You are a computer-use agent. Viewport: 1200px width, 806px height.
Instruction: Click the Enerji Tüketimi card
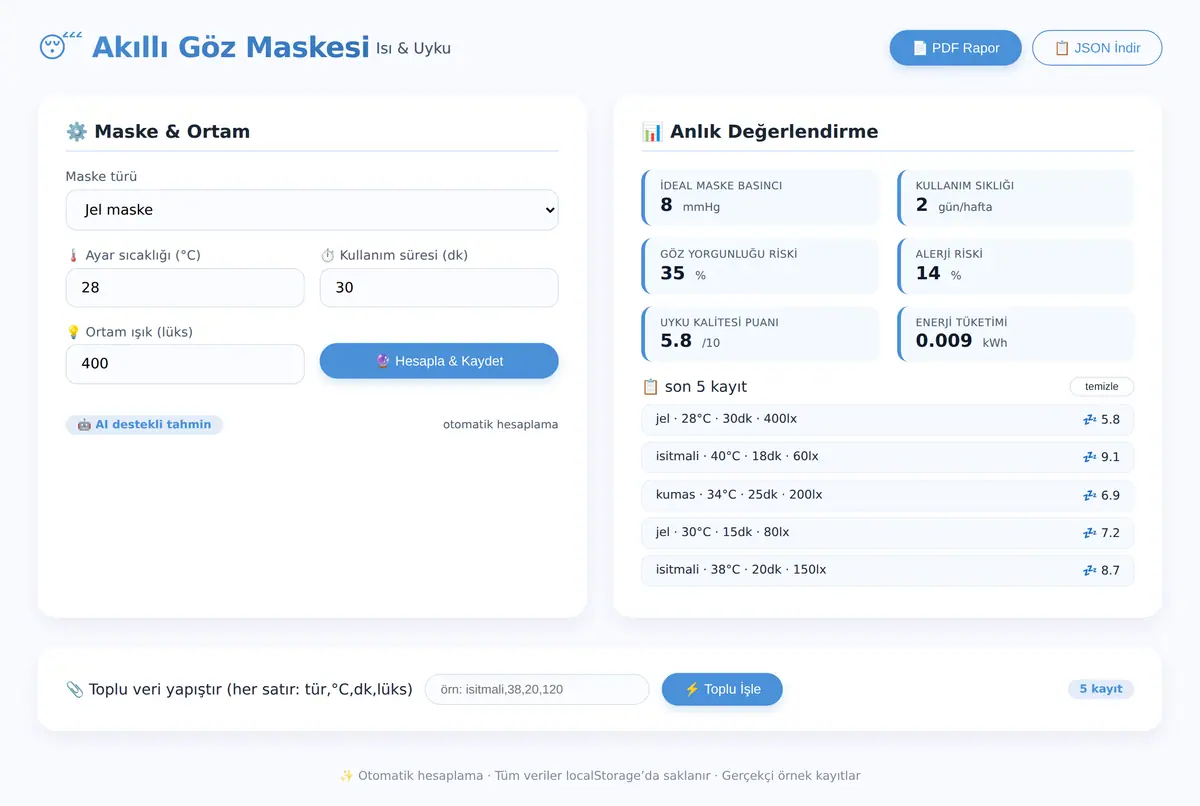(1016, 334)
